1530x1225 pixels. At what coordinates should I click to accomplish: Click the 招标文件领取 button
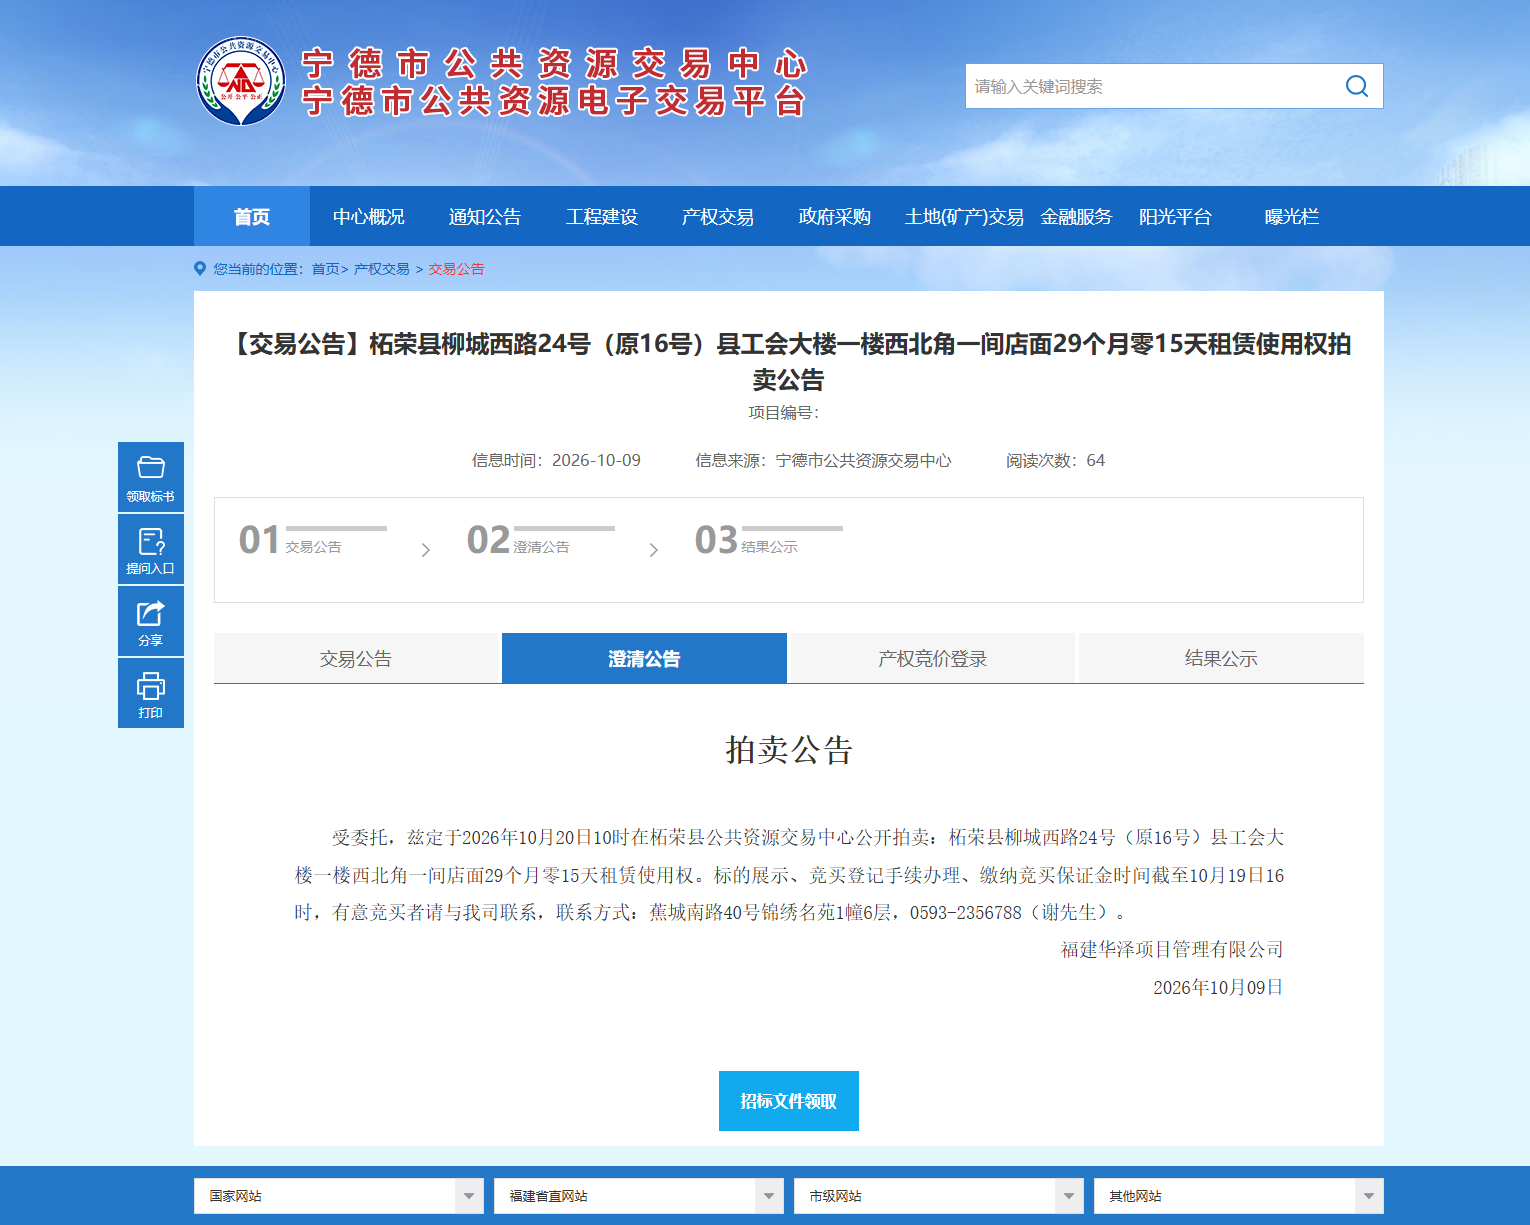coord(789,1101)
